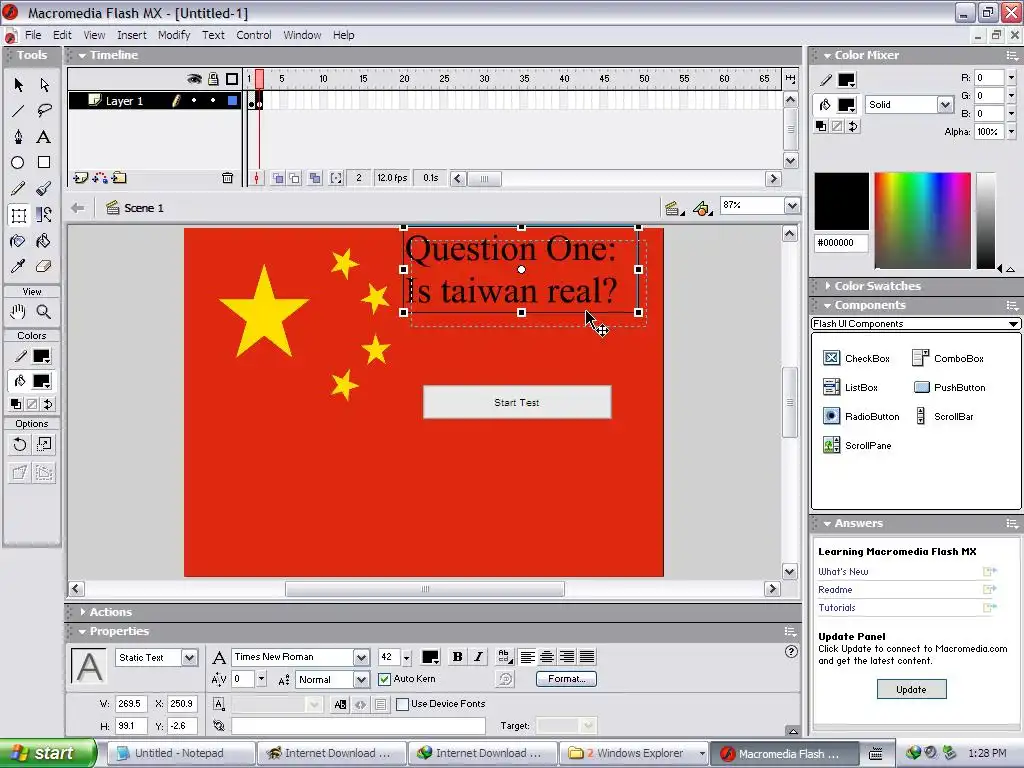Select the Ink Bottle tool
The height and width of the screenshot is (768, 1024).
18,241
